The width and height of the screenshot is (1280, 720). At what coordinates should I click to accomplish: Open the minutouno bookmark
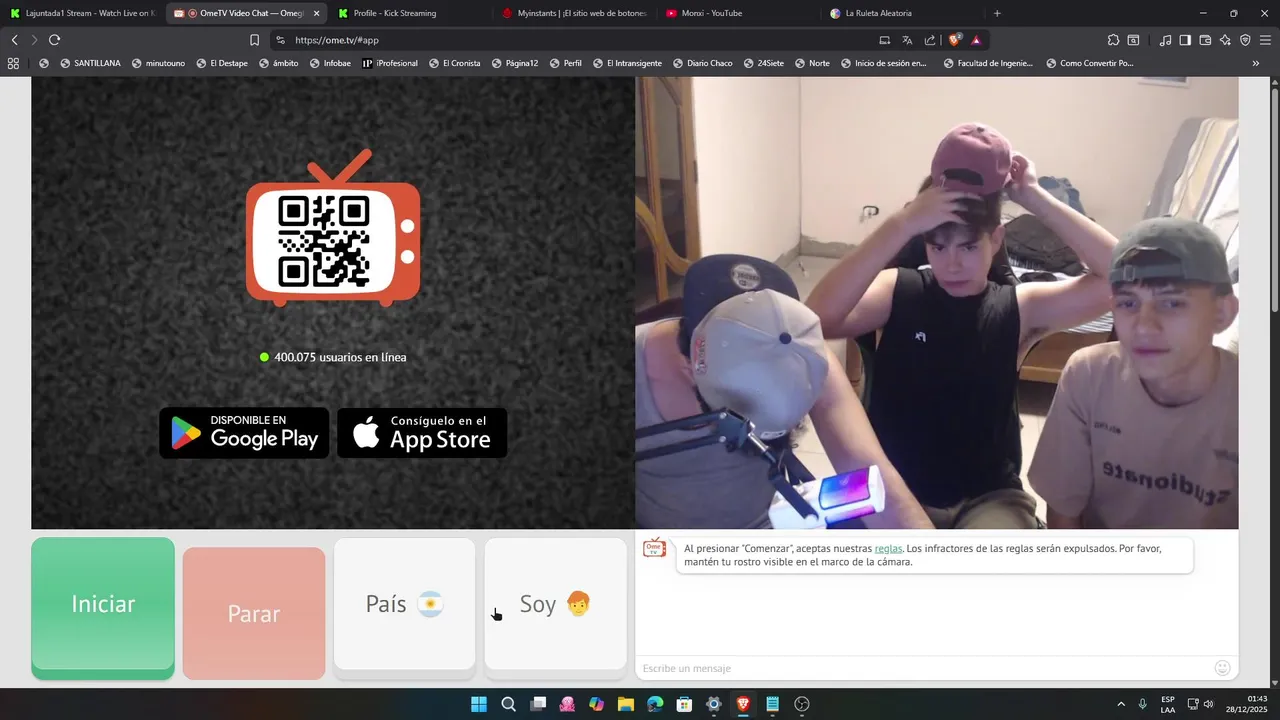(x=158, y=63)
